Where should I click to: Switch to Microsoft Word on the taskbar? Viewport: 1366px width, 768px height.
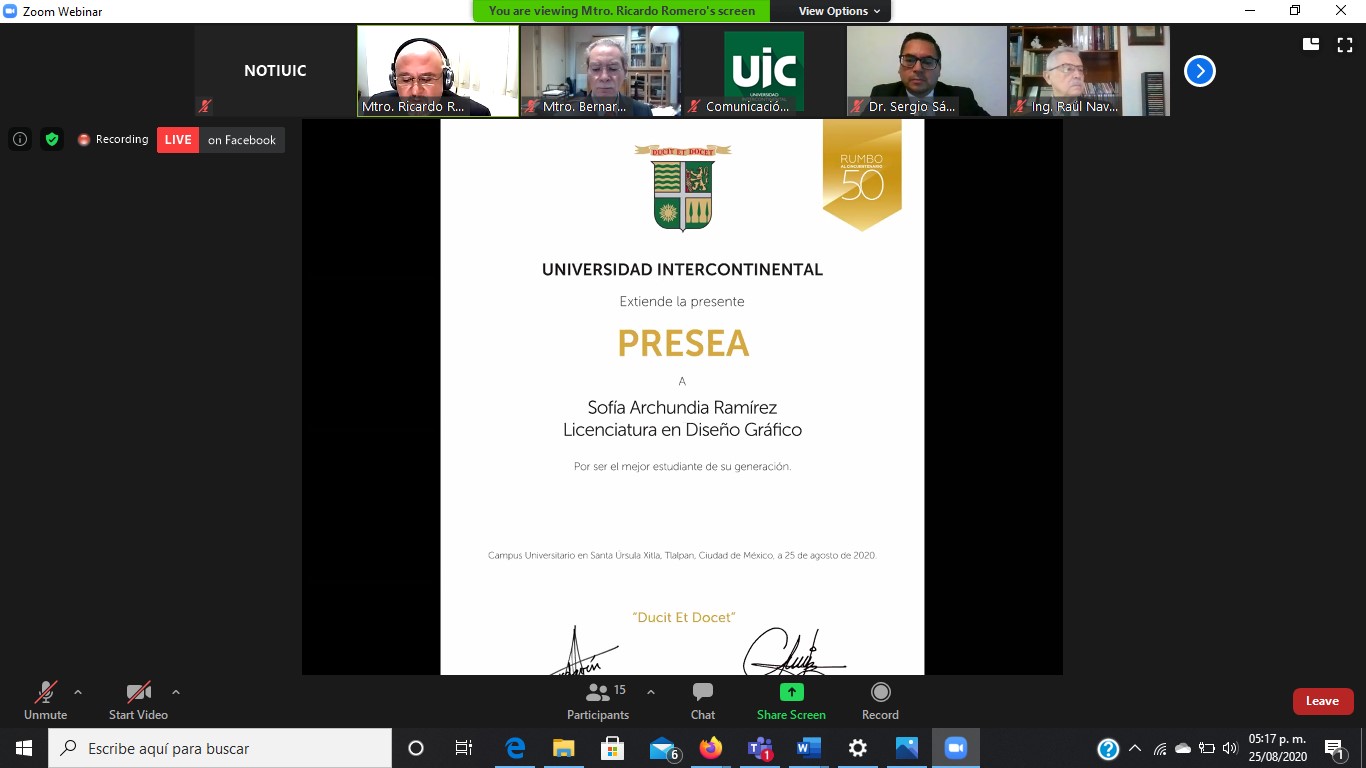pyautogui.click(x=809, y=748)
